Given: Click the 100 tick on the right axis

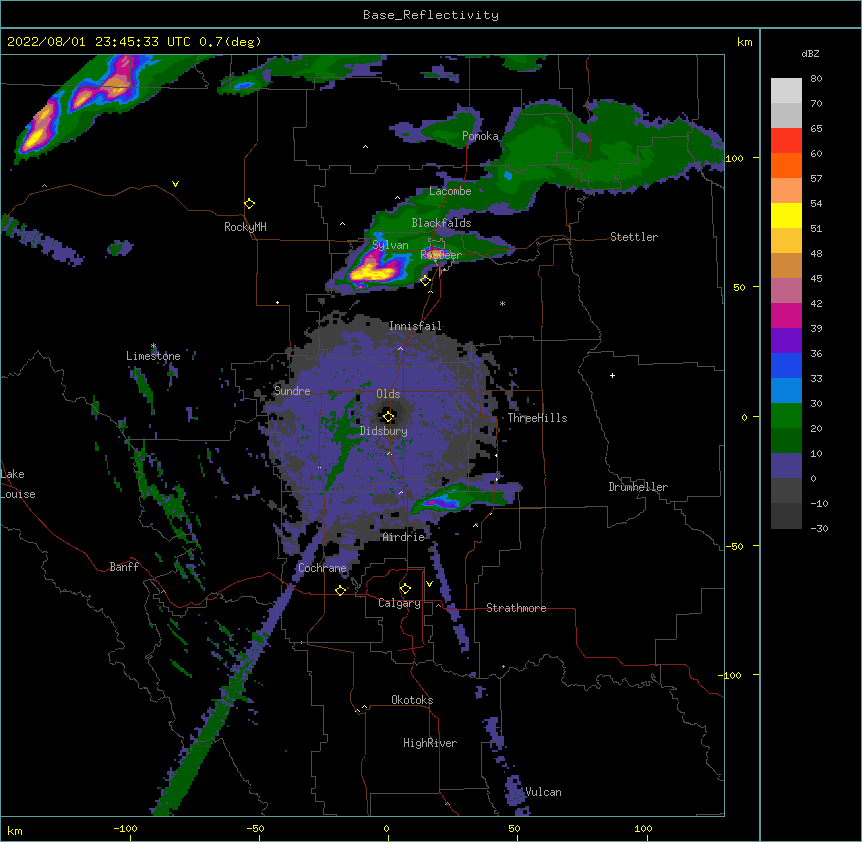Looking at the screenshot, I should coord(734,158).
